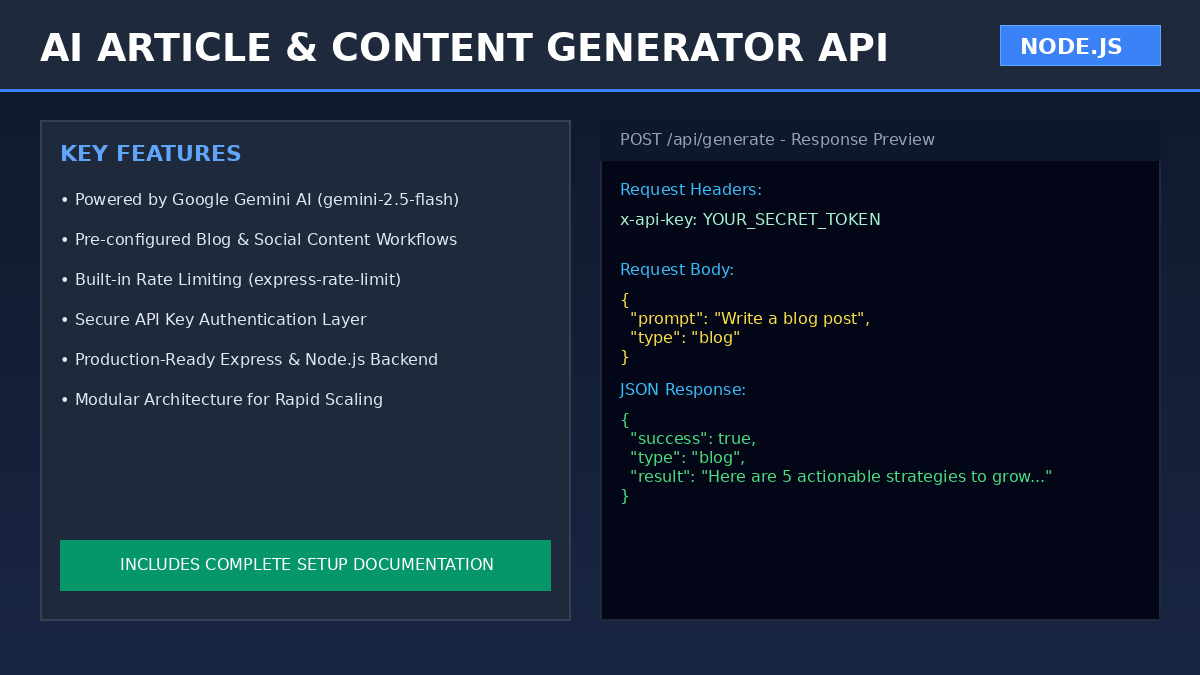Screen dimensions: 1200x675
Task: Select the "success": true line
Action: point(693,439)
